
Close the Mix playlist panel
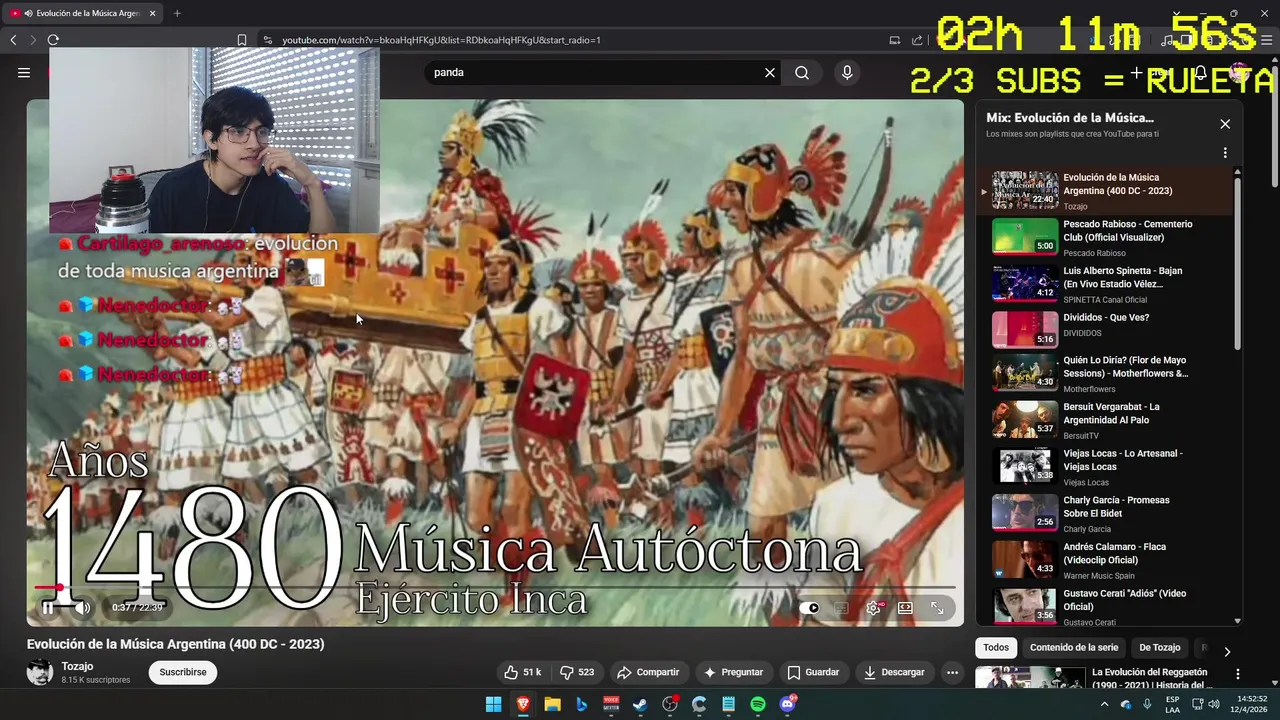coord(1225,124)
